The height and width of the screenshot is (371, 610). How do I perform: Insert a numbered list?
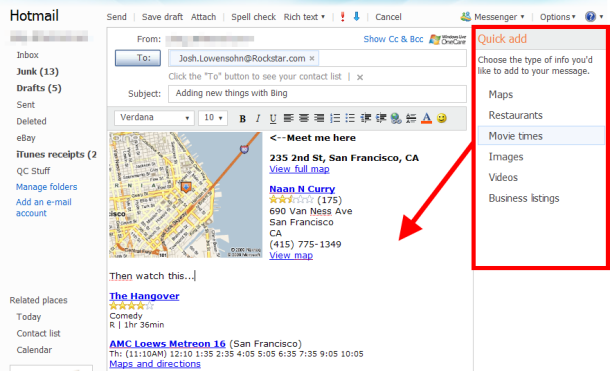pos(335,118)
